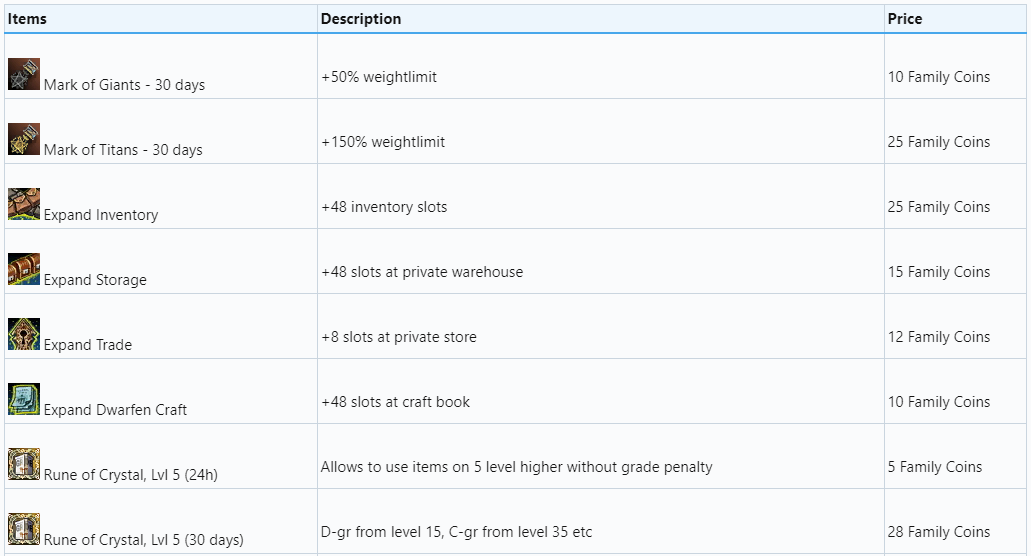1031x556 pixels.
Task: Click the Expand Inventory item name
Action: [101, 215]
